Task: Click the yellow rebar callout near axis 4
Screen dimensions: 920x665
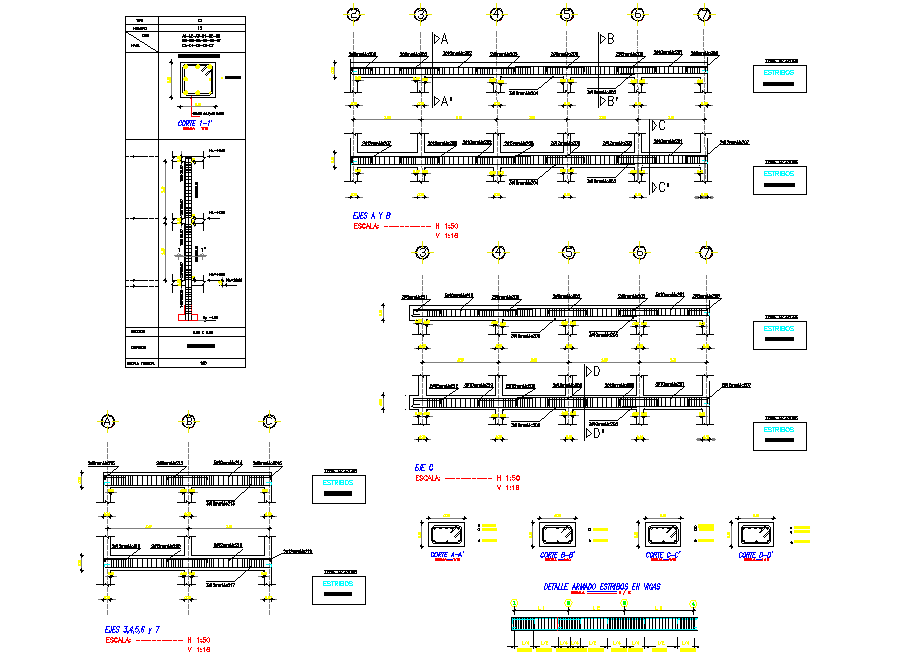Action: click(x=494, y=80)
